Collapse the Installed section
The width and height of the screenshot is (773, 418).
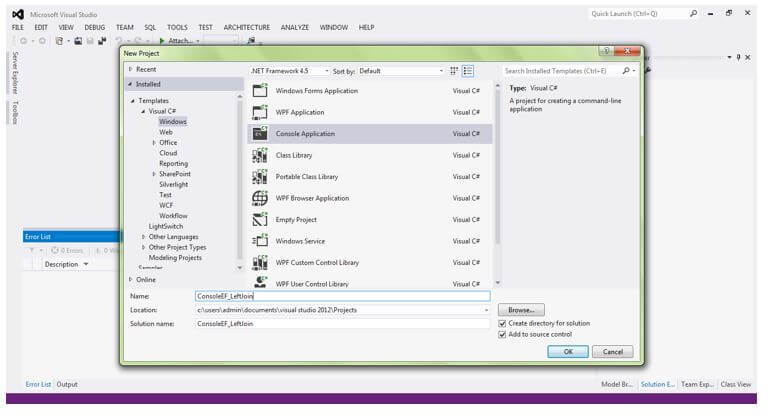131,84
